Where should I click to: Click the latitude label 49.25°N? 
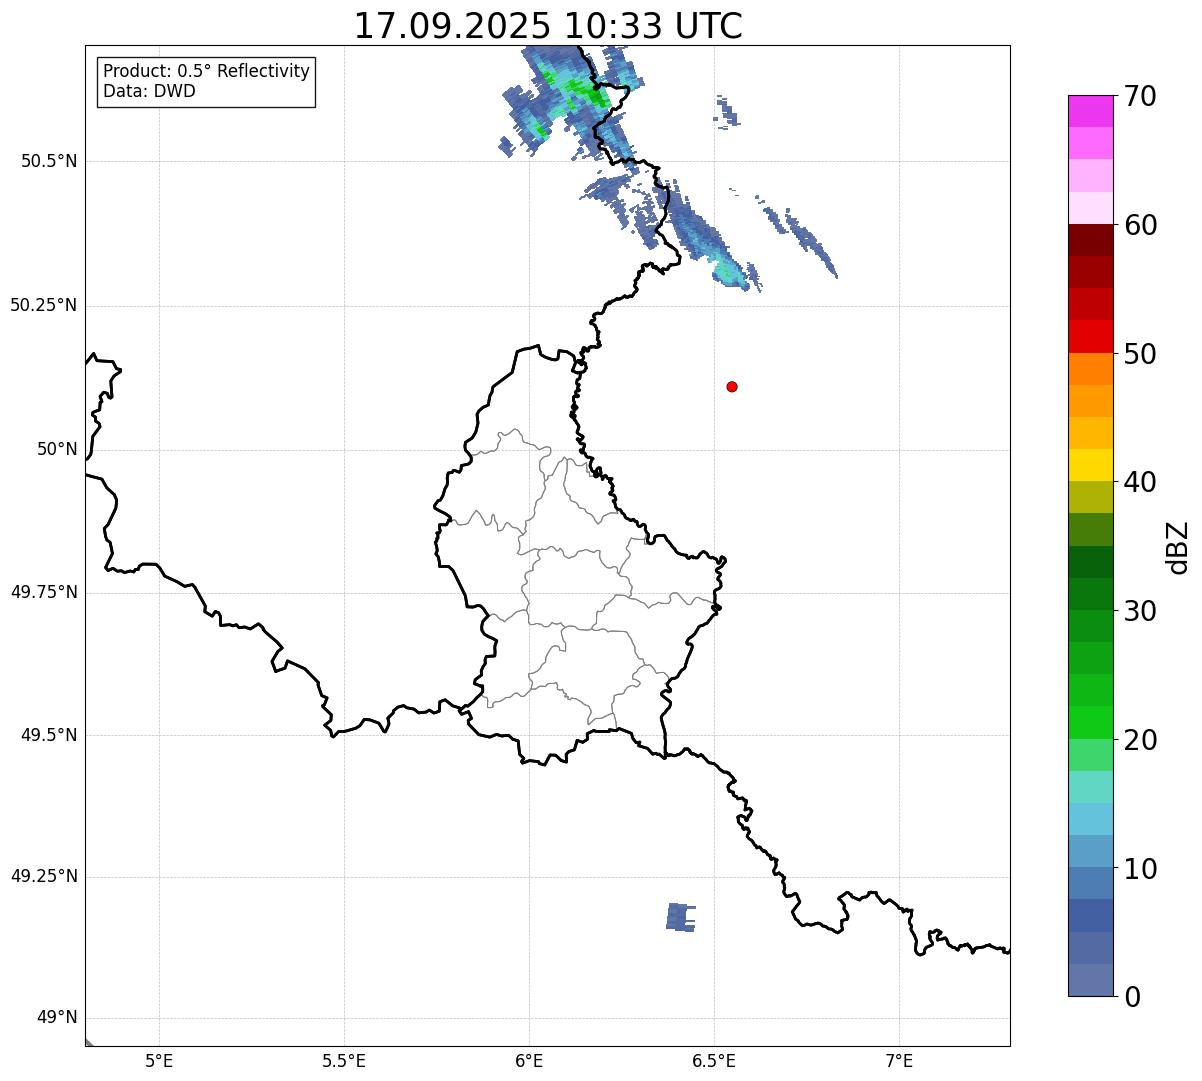pyautogui.click(x=44, y=876)
